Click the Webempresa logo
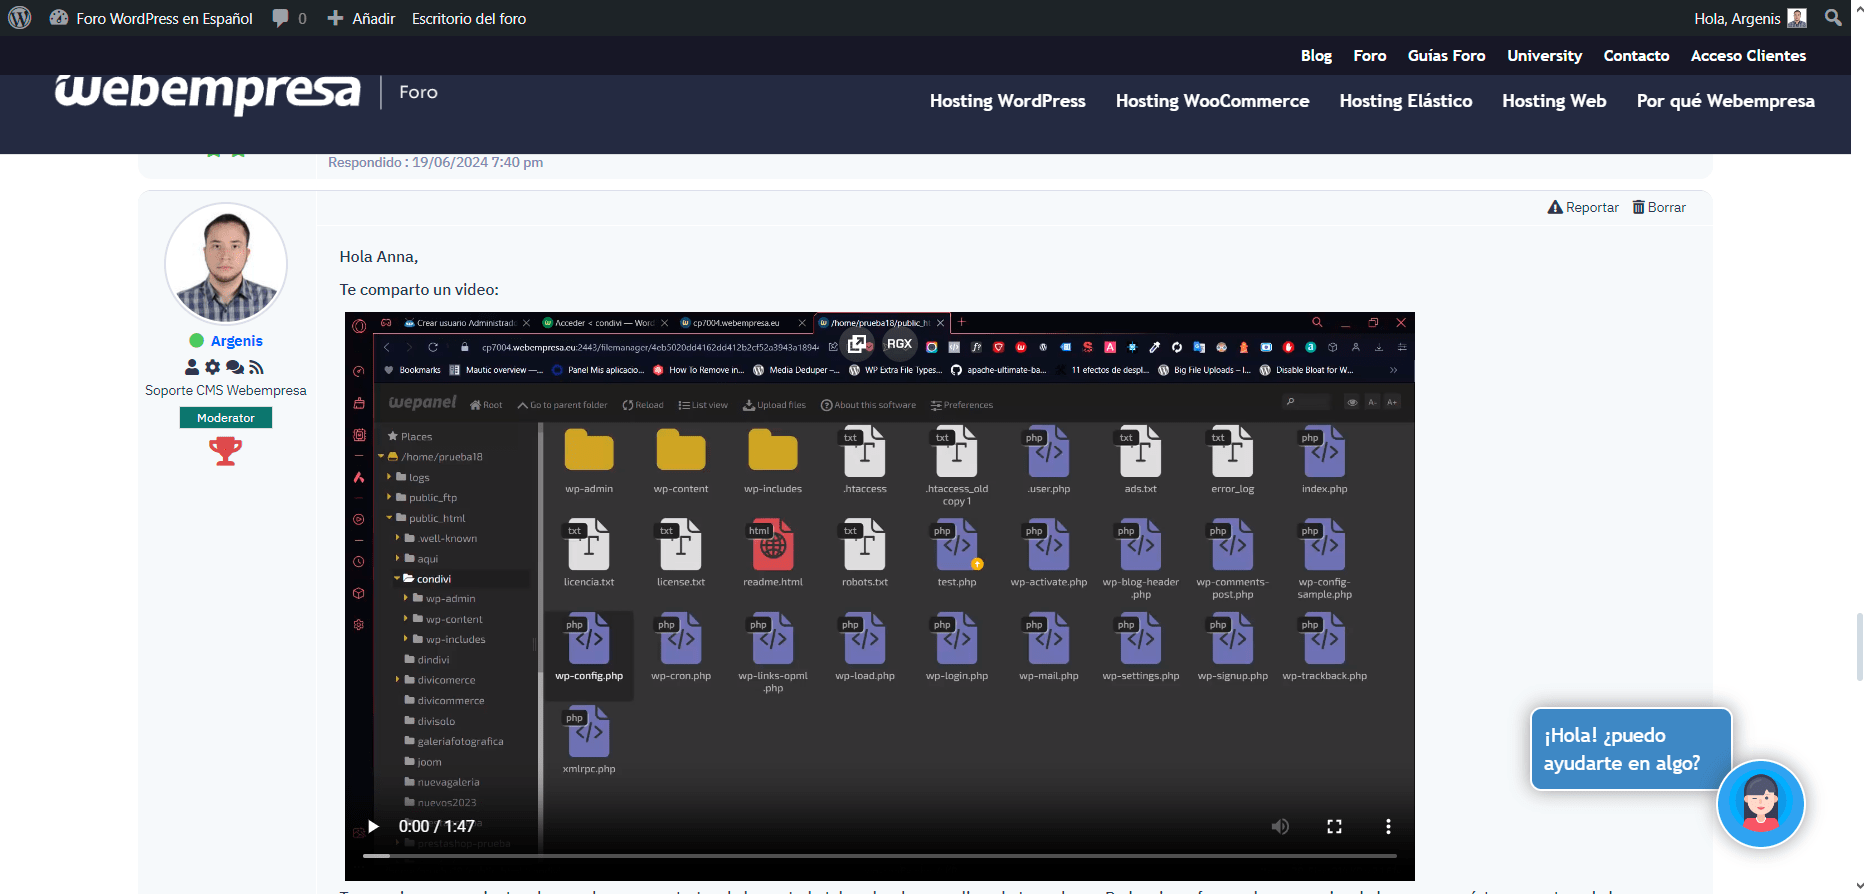 (207, 92)
